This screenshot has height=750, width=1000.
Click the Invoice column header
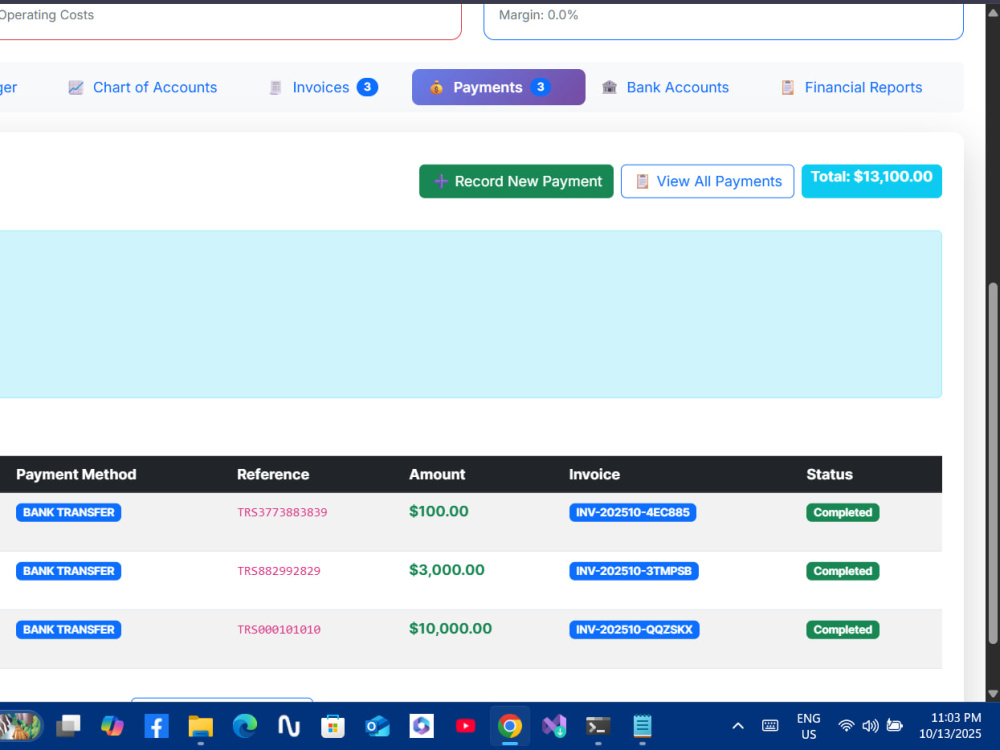click(x=594, y=474)
